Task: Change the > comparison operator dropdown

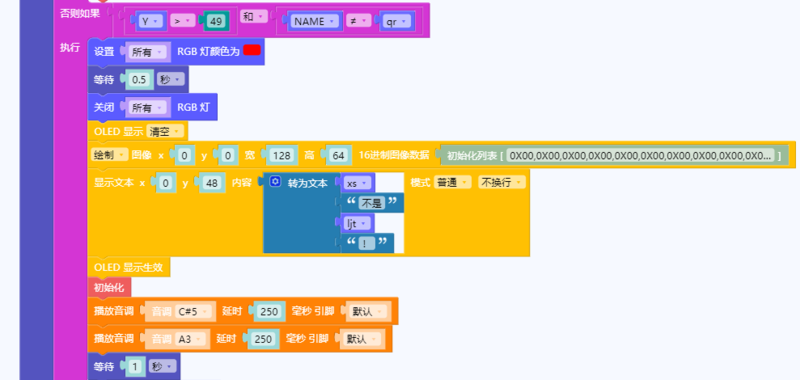Action: 182,21
